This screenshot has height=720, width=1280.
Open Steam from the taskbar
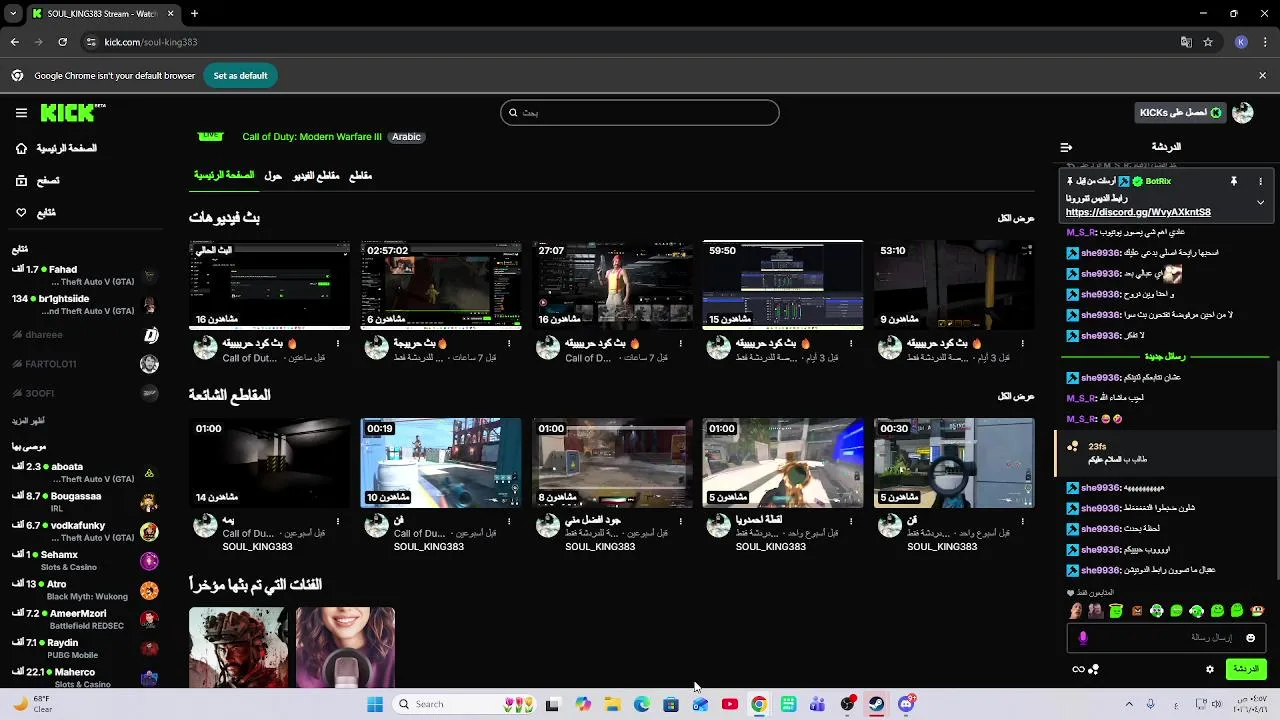click(876, 704)
